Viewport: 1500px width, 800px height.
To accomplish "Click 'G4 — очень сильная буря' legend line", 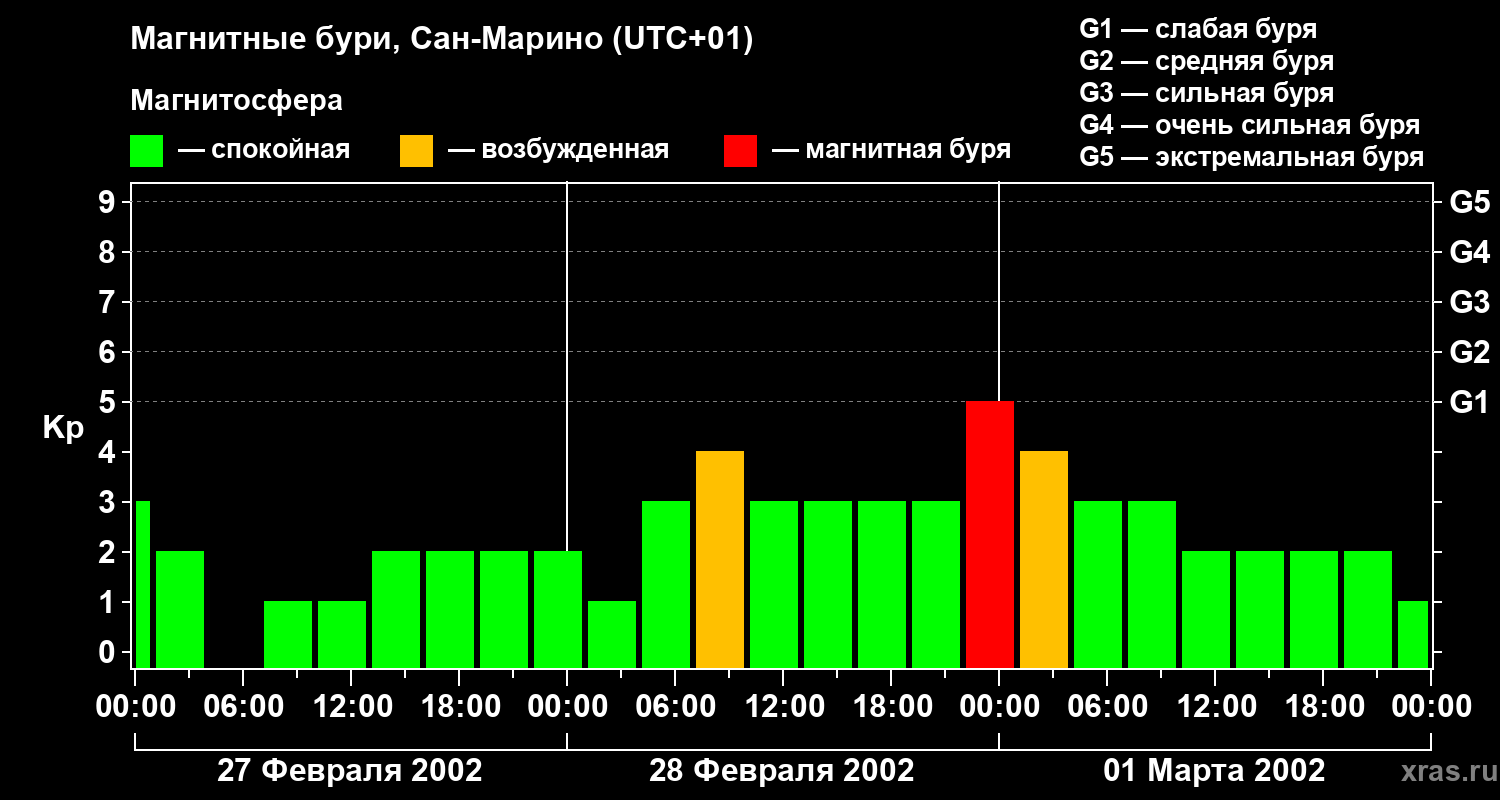I will 1249,125.
